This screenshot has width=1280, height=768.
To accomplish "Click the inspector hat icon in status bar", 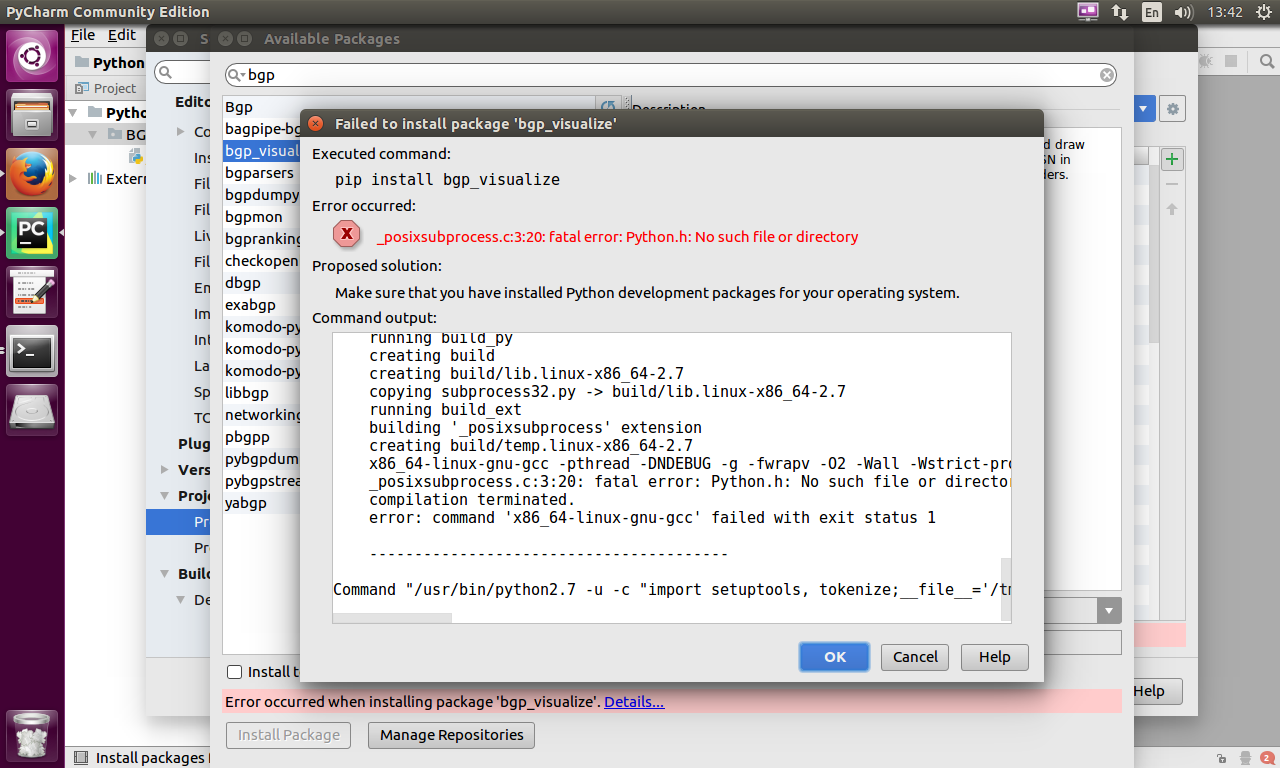I will 1245,758.
